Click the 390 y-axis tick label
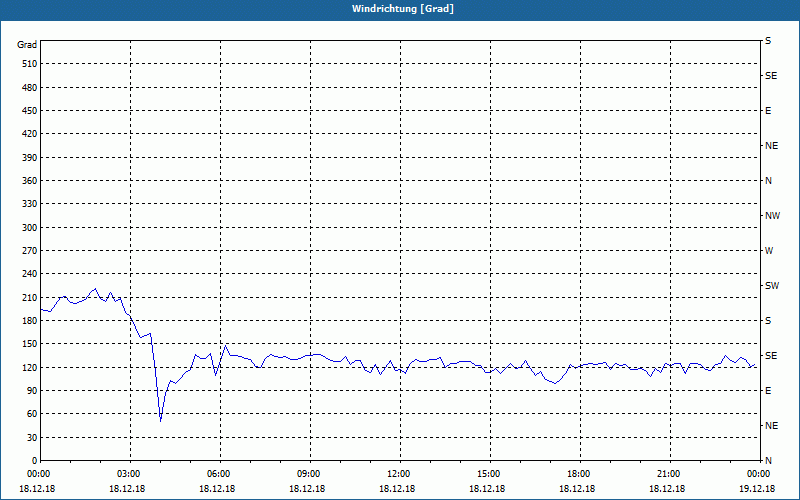The width and height of the screenshot is (800, 500). coord(30,157)
